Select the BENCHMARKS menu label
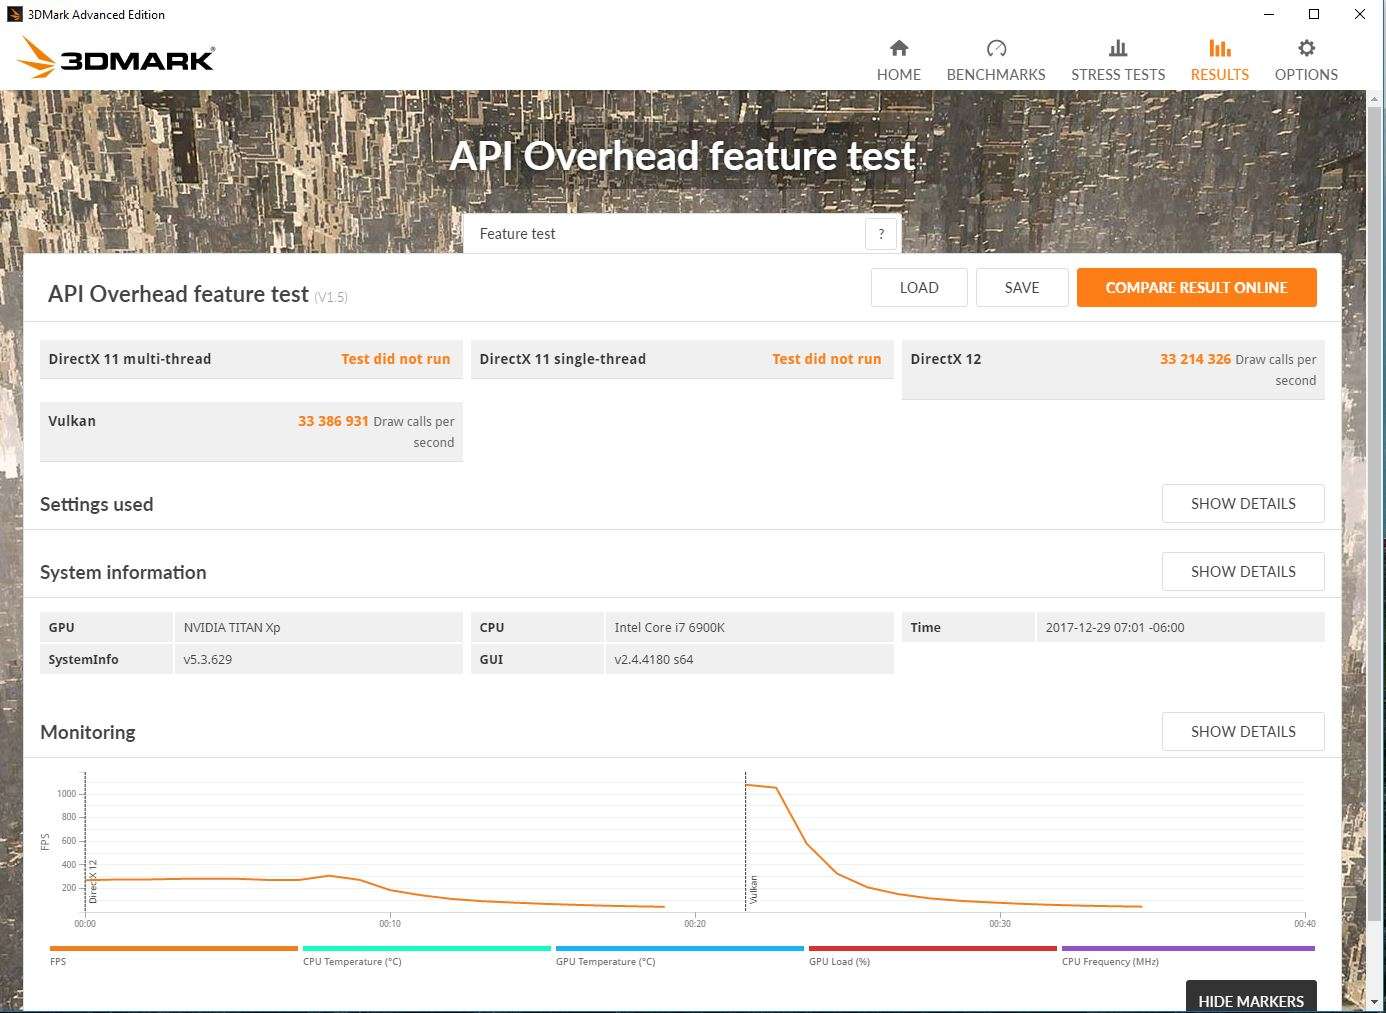This screenshot has height=1013, width=1386. point(996,75)
